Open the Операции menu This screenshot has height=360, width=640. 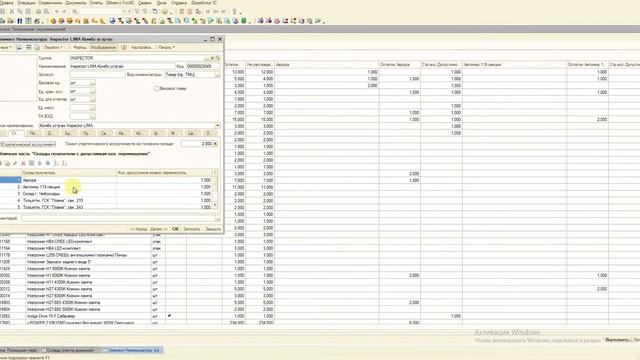pyautogui.click(x=26, y=3)
